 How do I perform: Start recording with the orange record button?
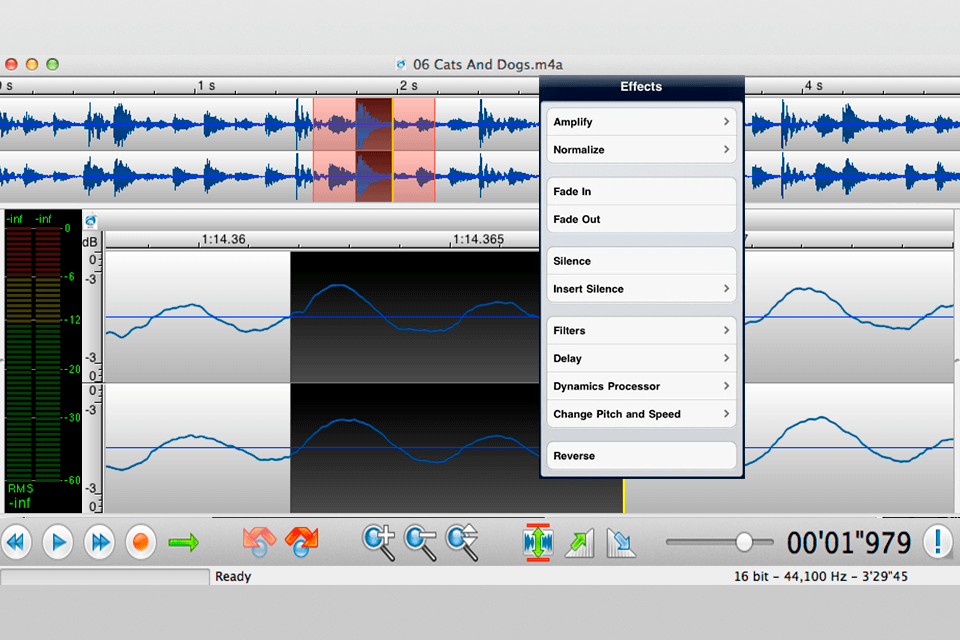coord(141,542)
